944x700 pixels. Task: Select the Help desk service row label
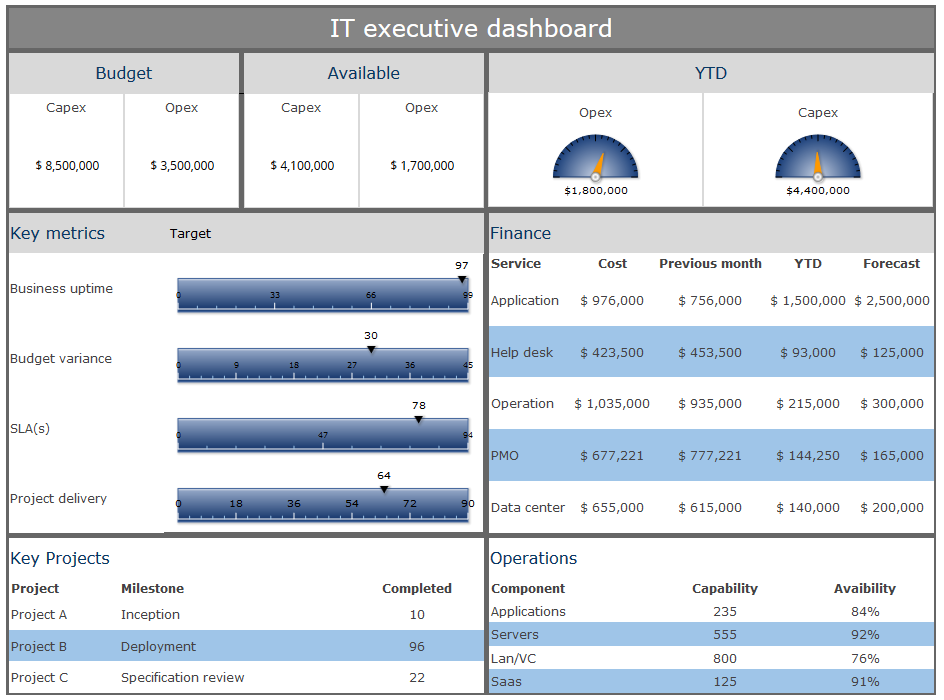522,353
